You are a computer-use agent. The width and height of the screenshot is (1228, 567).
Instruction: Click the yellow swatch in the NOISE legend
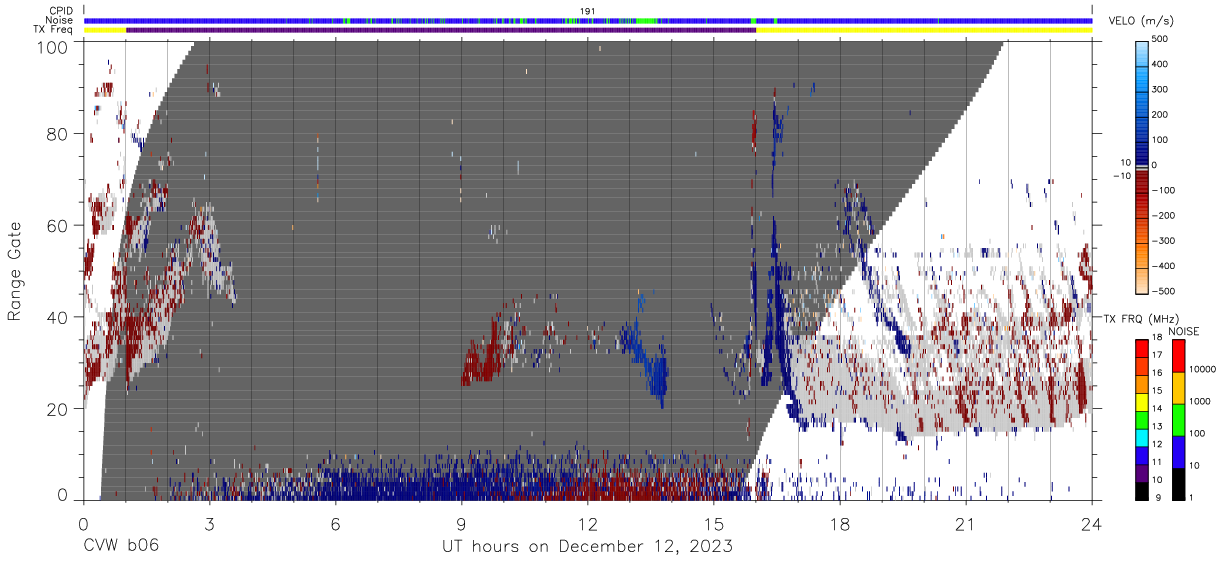1178,387
